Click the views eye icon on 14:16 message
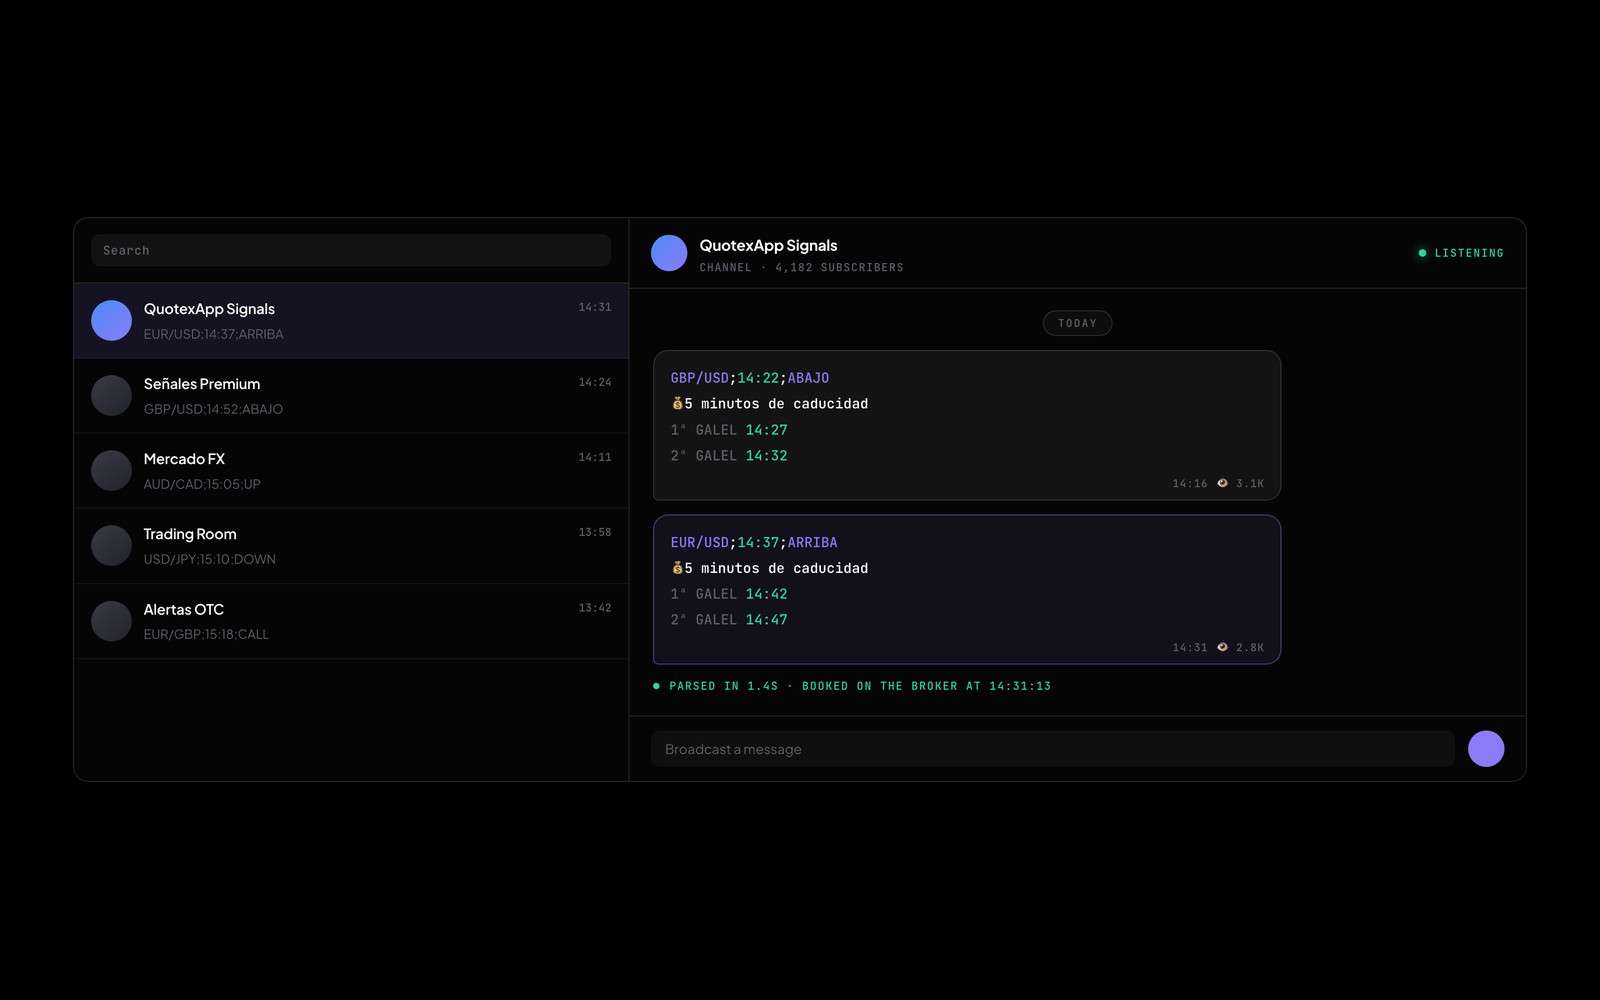Viewport: 1600px width, 1000px height. click(1222, 483)
